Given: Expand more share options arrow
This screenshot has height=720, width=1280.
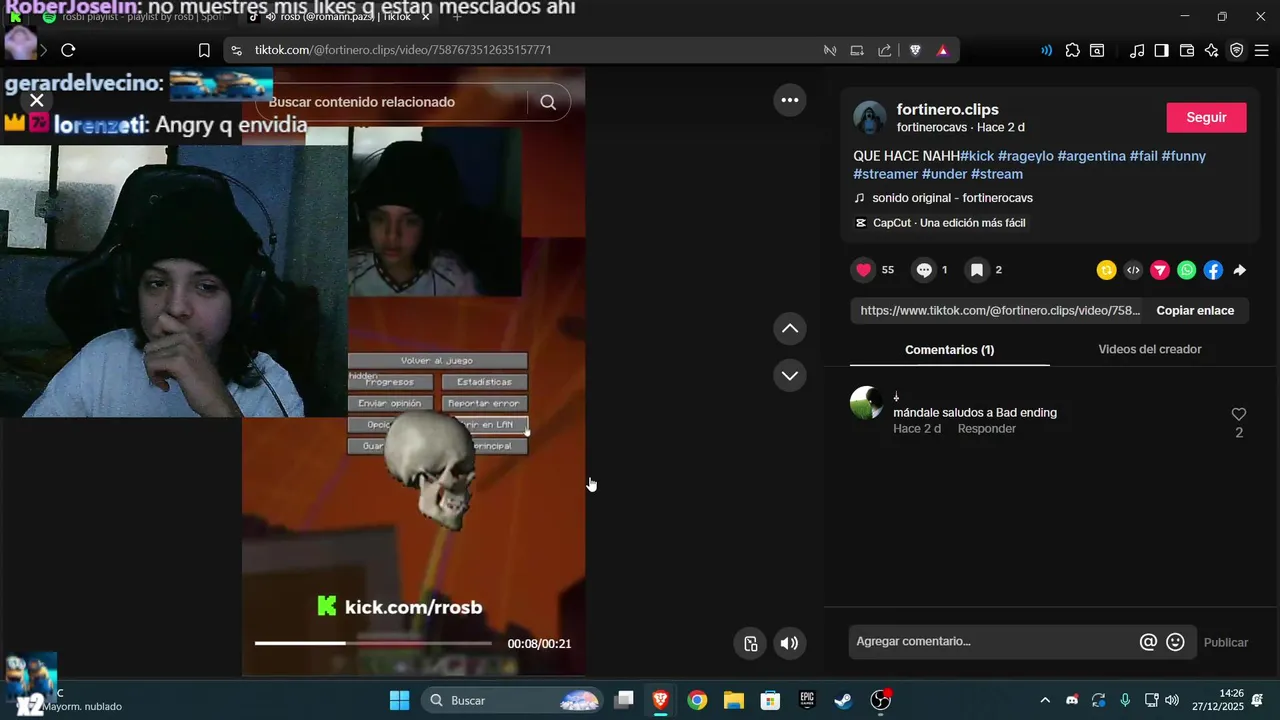Looking at the screenshot, I should pyautogui.click(x=1239, y=270).
